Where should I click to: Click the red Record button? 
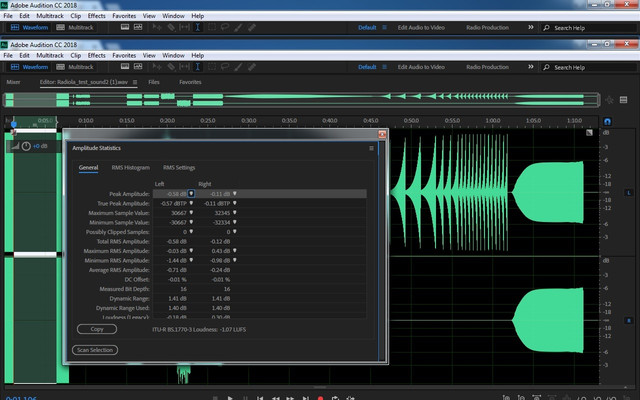(320, 398)
